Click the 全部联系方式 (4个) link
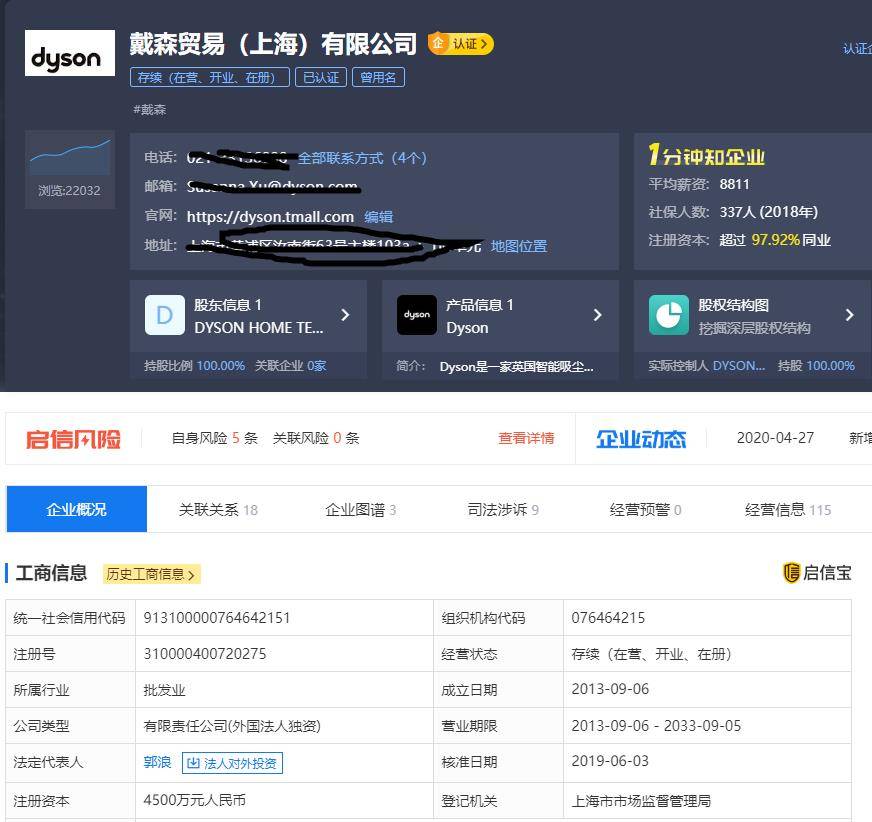 pyautogui.click(x=362, y=158)
